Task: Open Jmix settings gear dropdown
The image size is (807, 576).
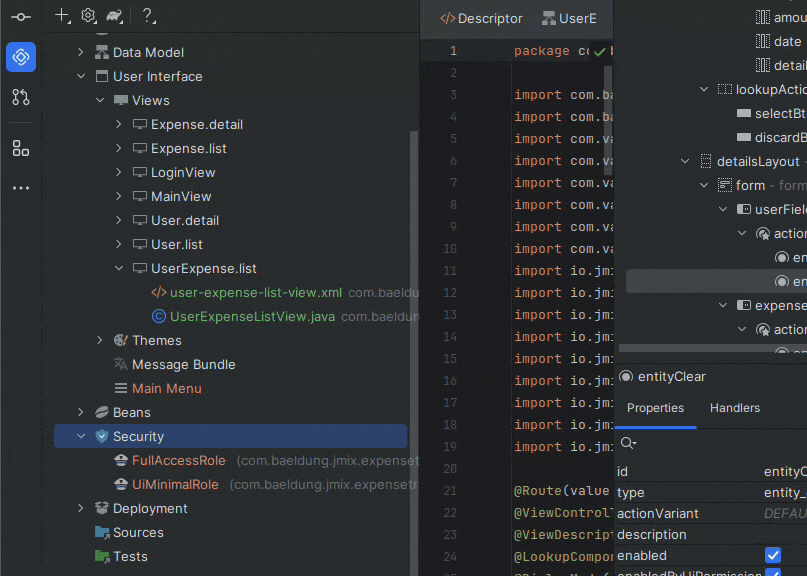Action: [x=89, y=16]
